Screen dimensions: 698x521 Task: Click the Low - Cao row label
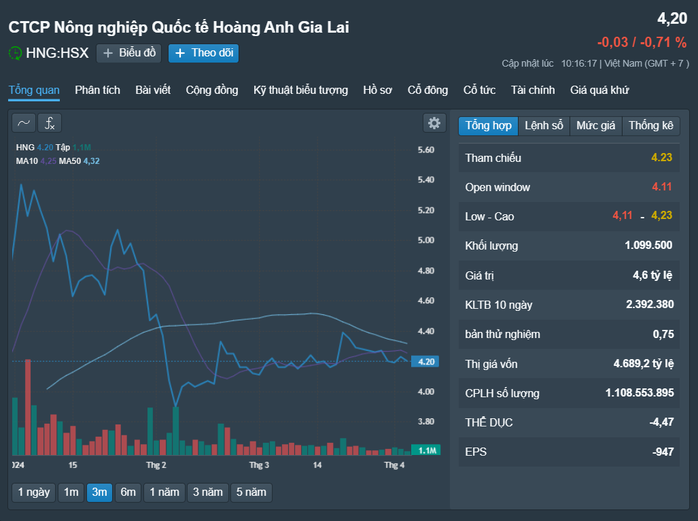[489, 217]
